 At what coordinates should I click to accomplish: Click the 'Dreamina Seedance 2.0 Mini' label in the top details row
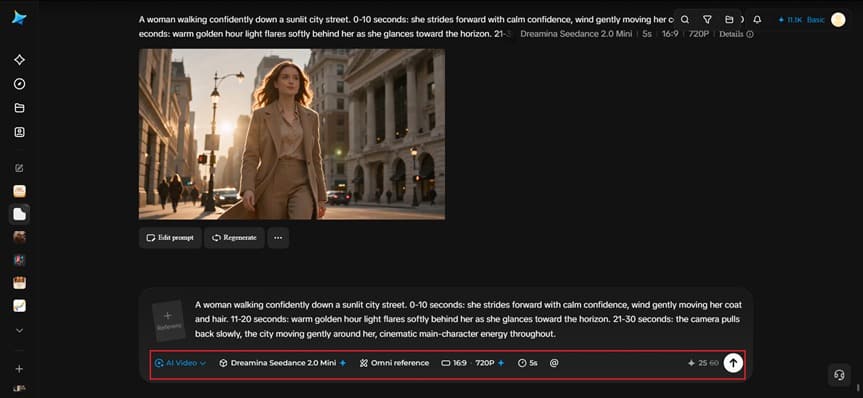point(576,34)
